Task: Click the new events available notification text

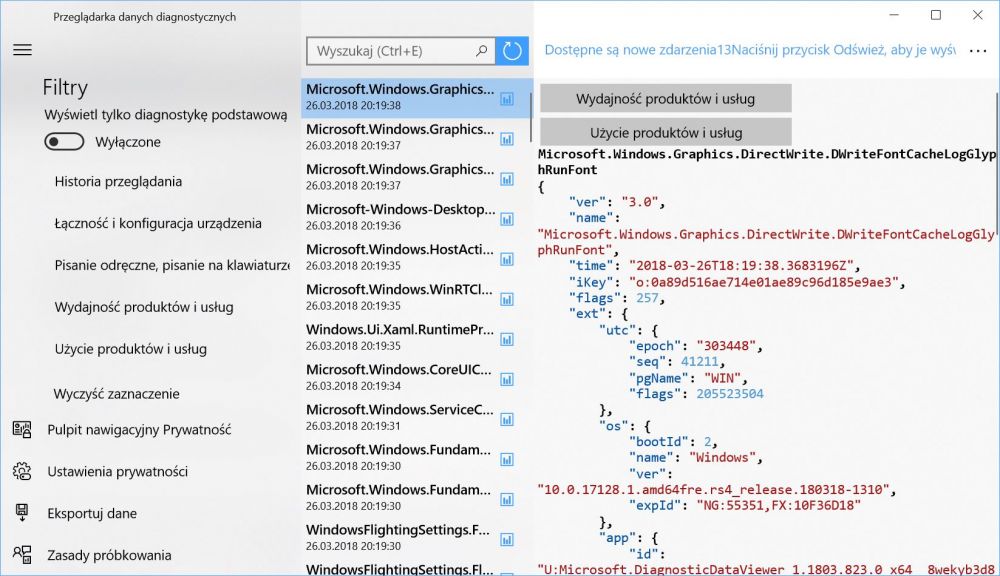Action: tap(749, 50)
